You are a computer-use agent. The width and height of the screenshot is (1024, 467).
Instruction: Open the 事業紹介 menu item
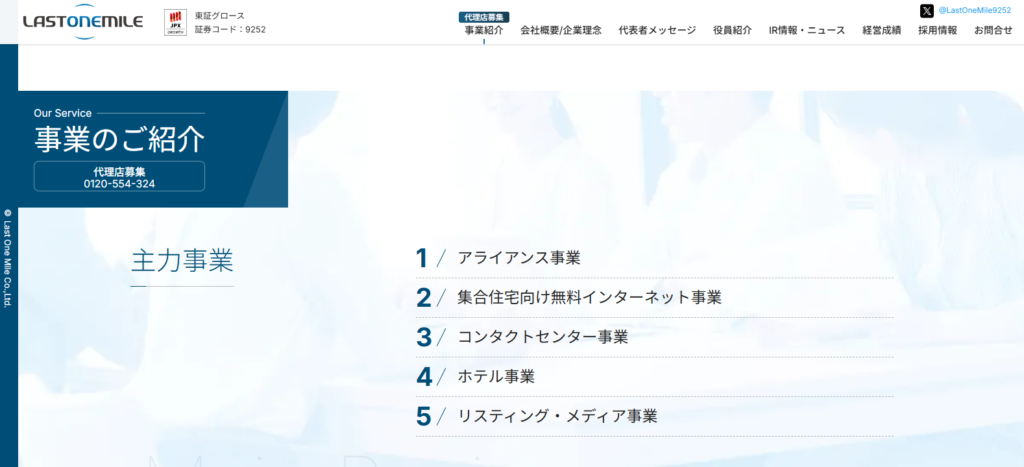pyautogui.click(x=484, y=30)
